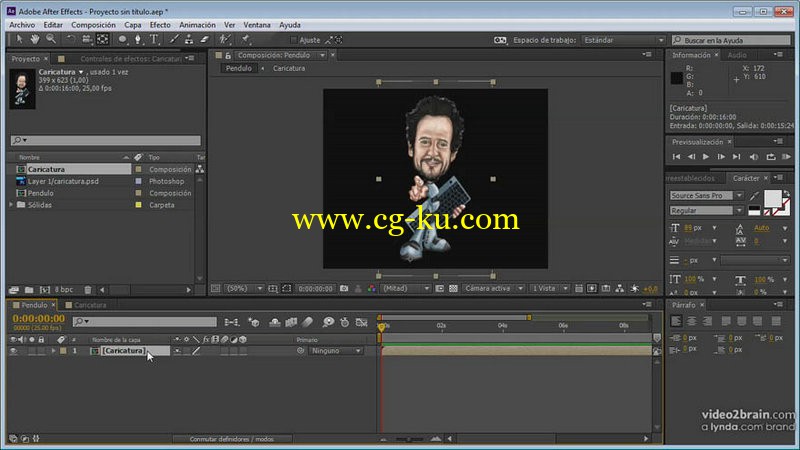The height and width of the screenshot is (450, 800).
Task: Click the brainstorm icon in timeline
Action: 328,322
